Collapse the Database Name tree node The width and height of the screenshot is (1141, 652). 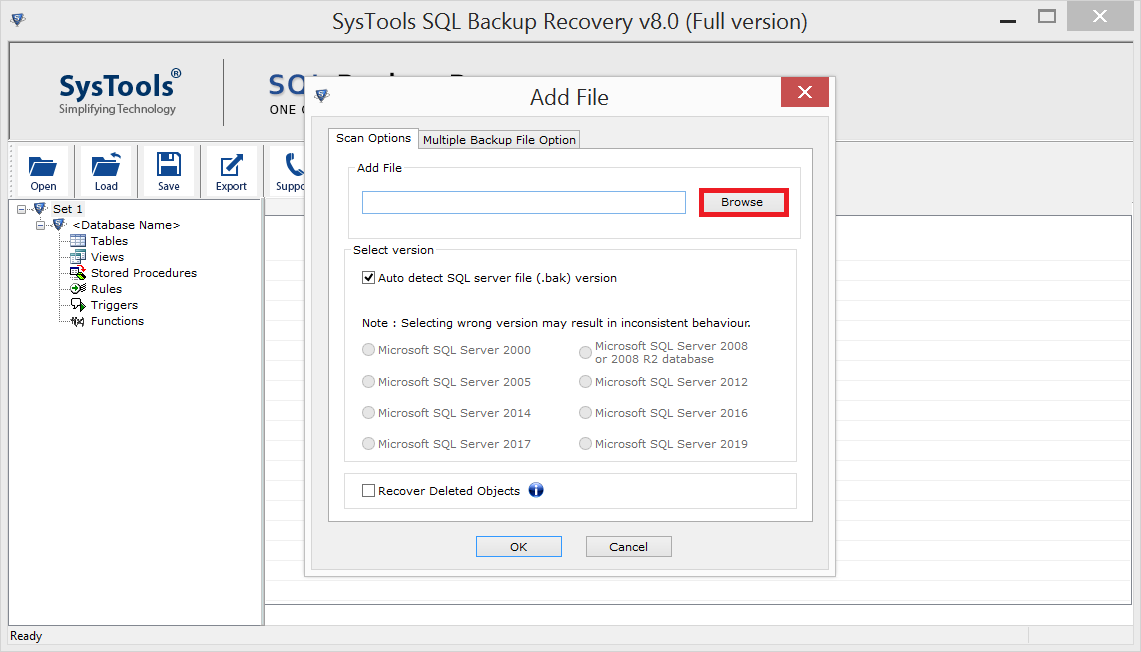coord(40,226)
